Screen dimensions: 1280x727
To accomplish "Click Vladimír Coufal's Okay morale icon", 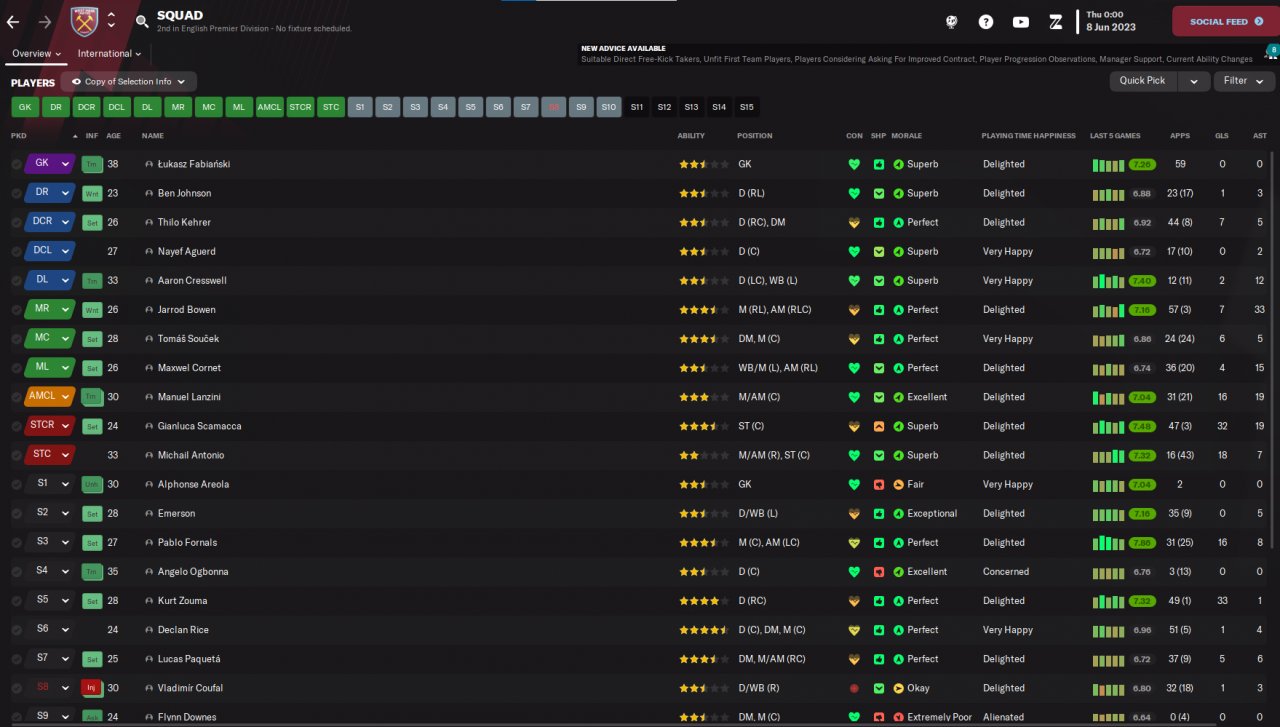I will (898, 688).
